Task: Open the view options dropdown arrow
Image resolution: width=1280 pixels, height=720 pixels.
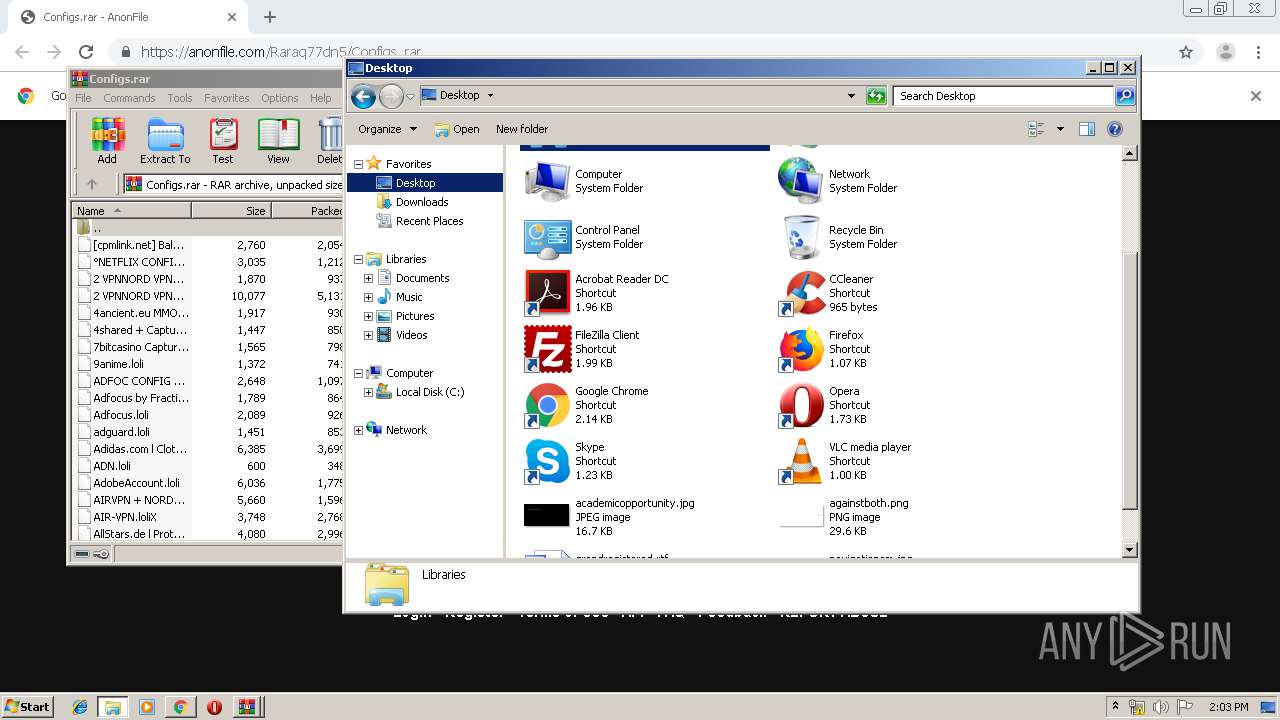Action: 1060,129
